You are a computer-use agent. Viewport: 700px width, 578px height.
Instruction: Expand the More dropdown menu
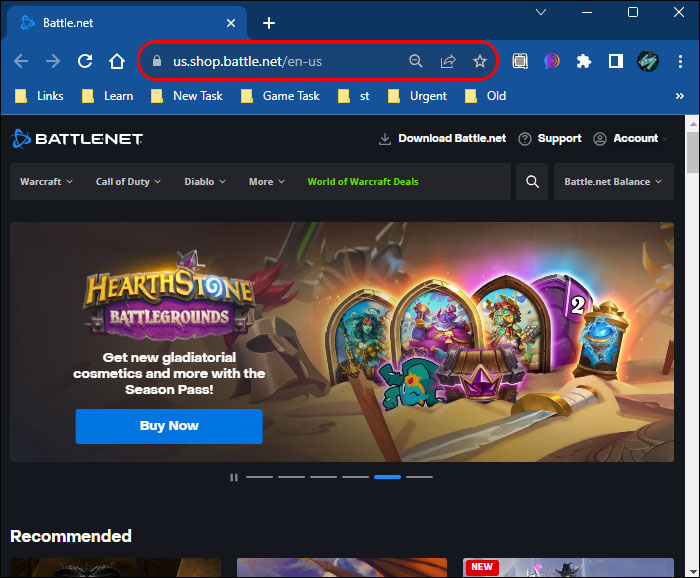[267, 182]
